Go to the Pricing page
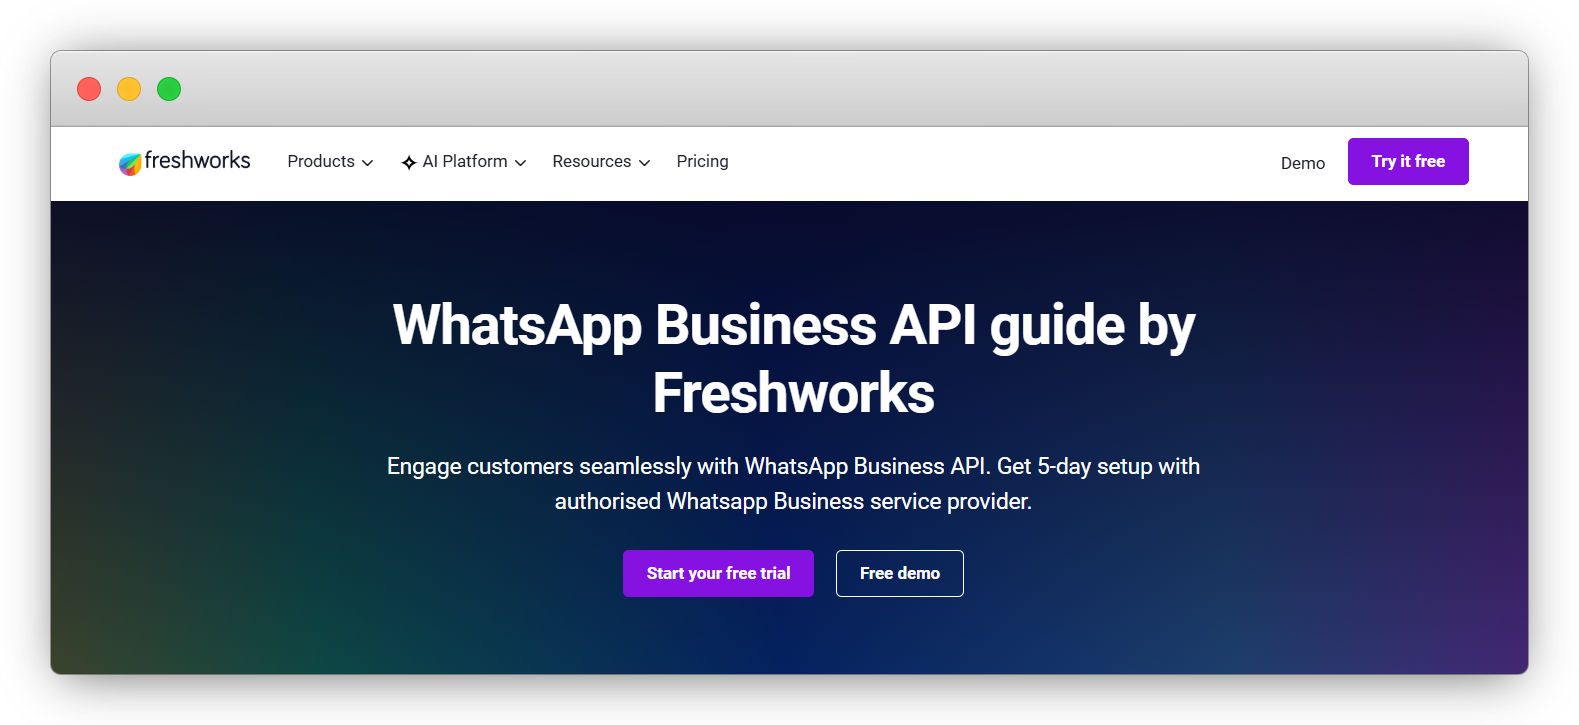 click(x=702, y=161)
